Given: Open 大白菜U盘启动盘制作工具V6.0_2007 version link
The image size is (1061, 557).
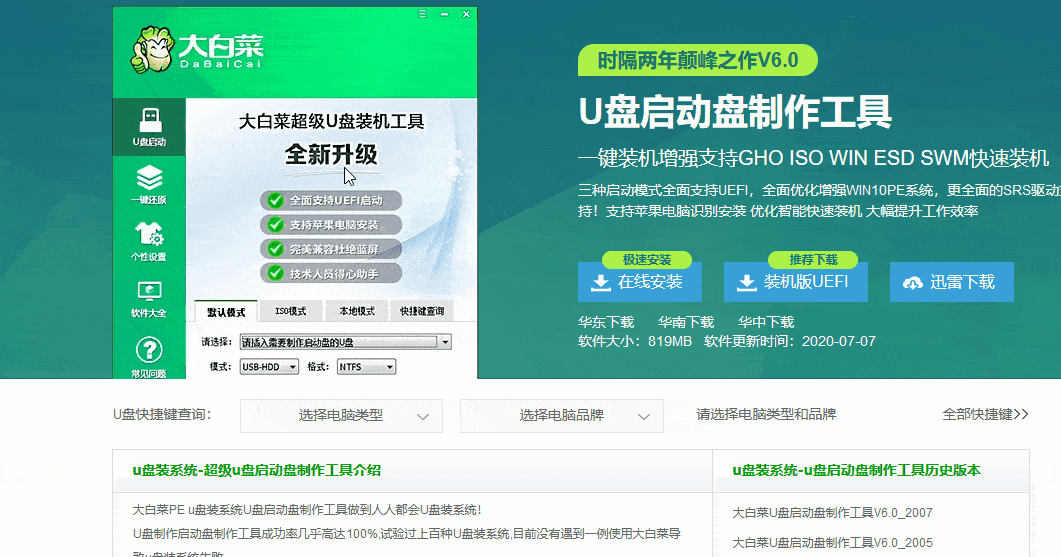Looking at the screenshot, I should pos(832,513).
